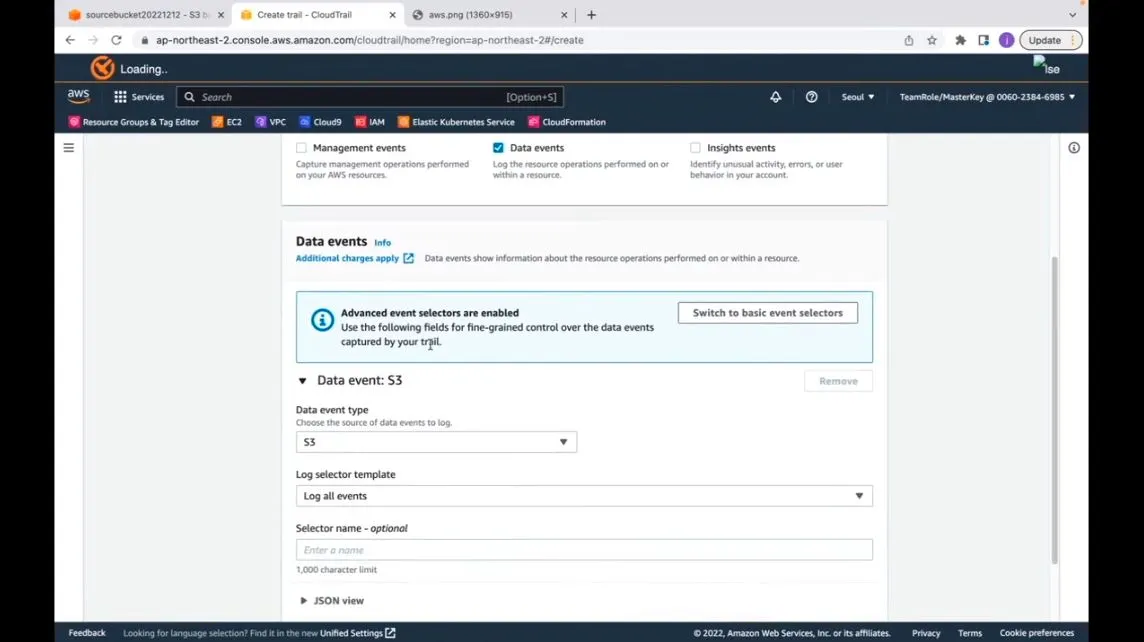Image resolution: width=1144 pixels, height=642 pixels.
Task: Open the EC2 shortcut
Action: 227,122
